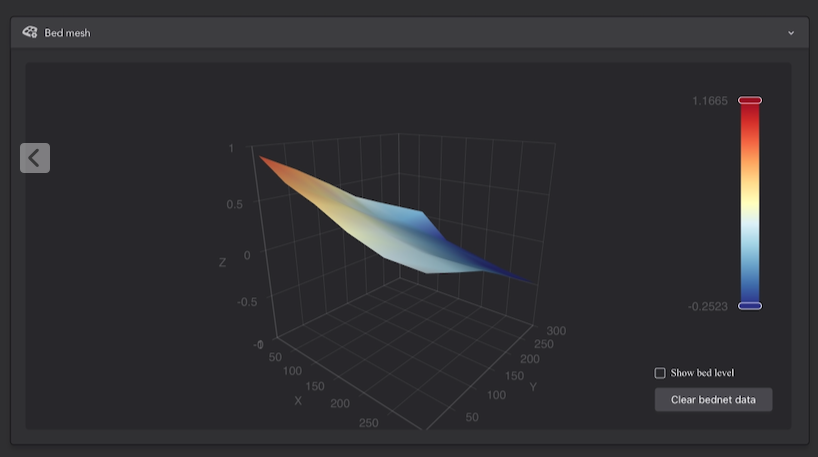The image size is (818, 457).
Task: Click the left arrow back button
Action: pyautogui.click(x=35, y=157)
